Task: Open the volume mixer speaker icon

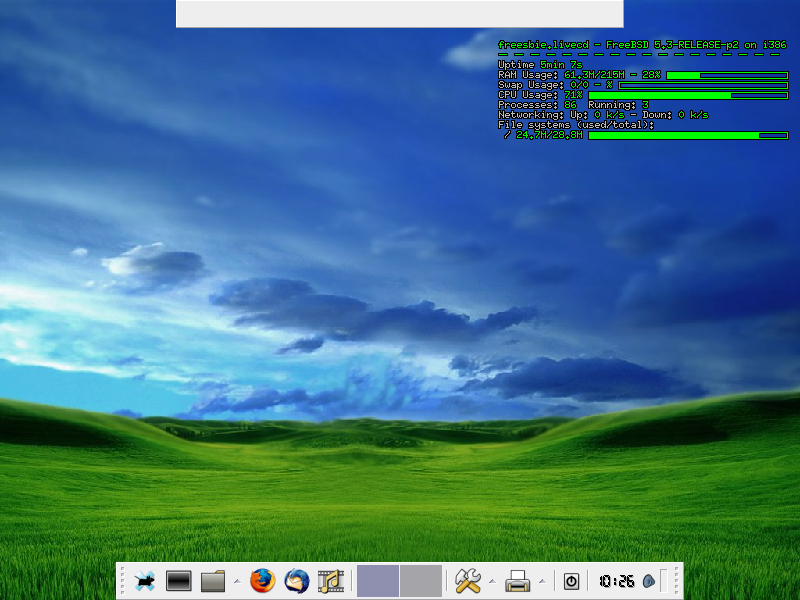Action: tap(648, 581)
